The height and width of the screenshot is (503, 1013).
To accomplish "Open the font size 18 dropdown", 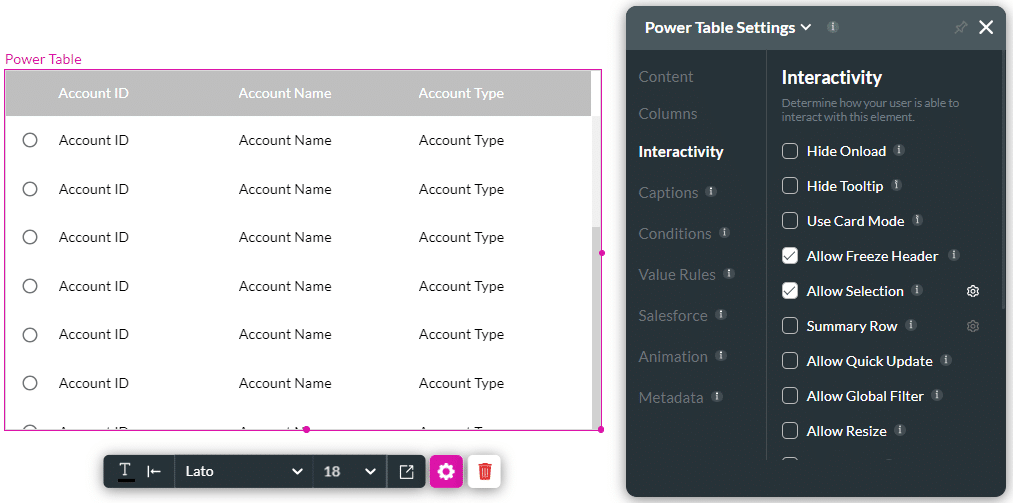I will (349, 471).
